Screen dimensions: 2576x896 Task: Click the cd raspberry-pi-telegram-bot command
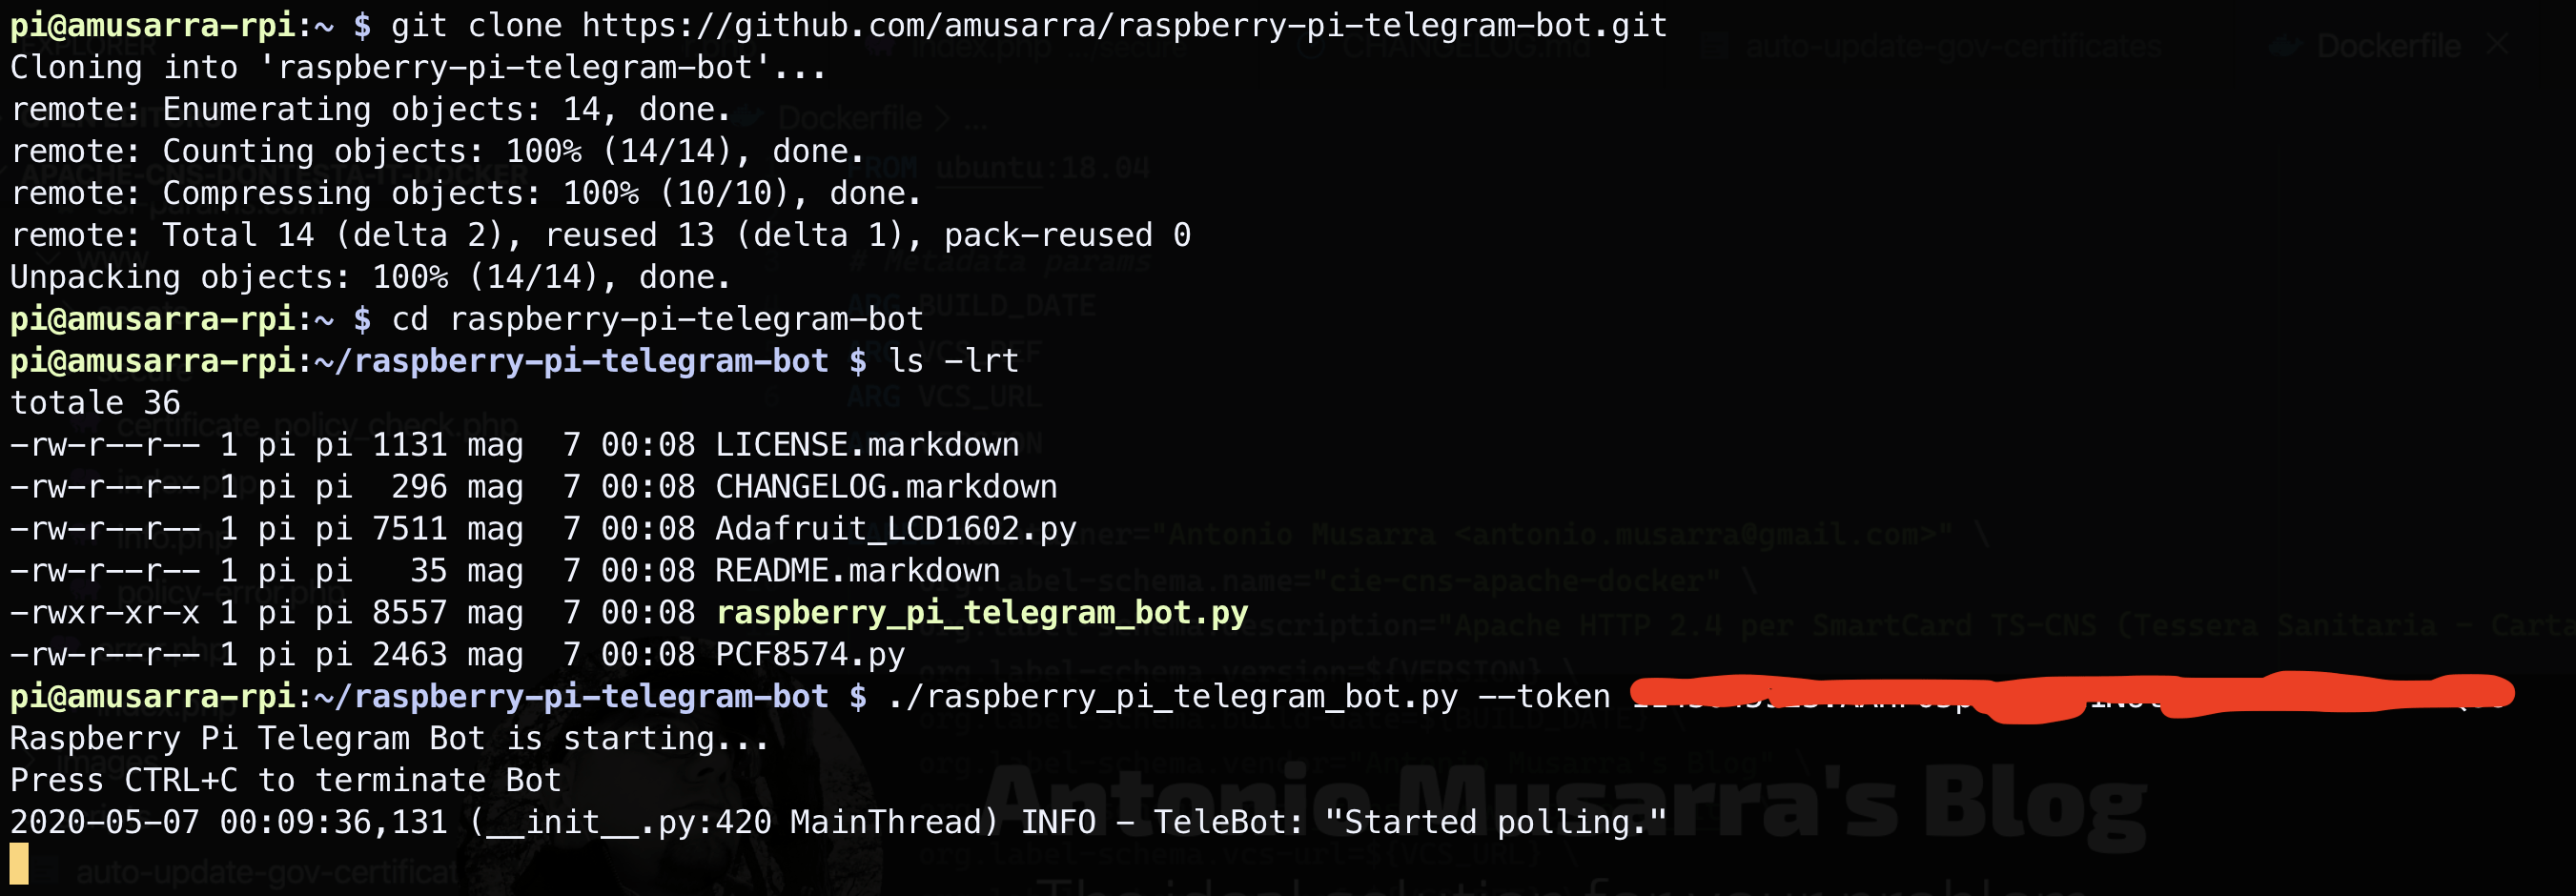tap(657, 319)
